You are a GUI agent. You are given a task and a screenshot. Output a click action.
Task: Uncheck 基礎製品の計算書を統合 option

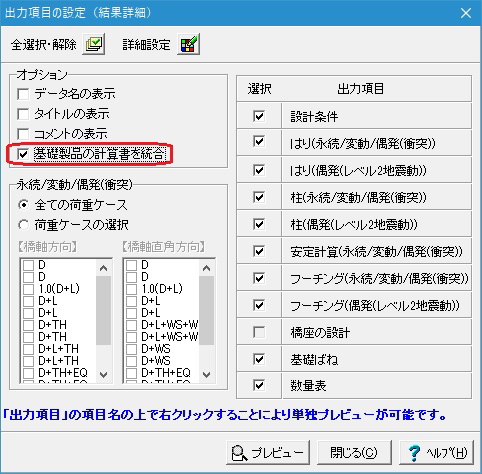pos(23,154)
